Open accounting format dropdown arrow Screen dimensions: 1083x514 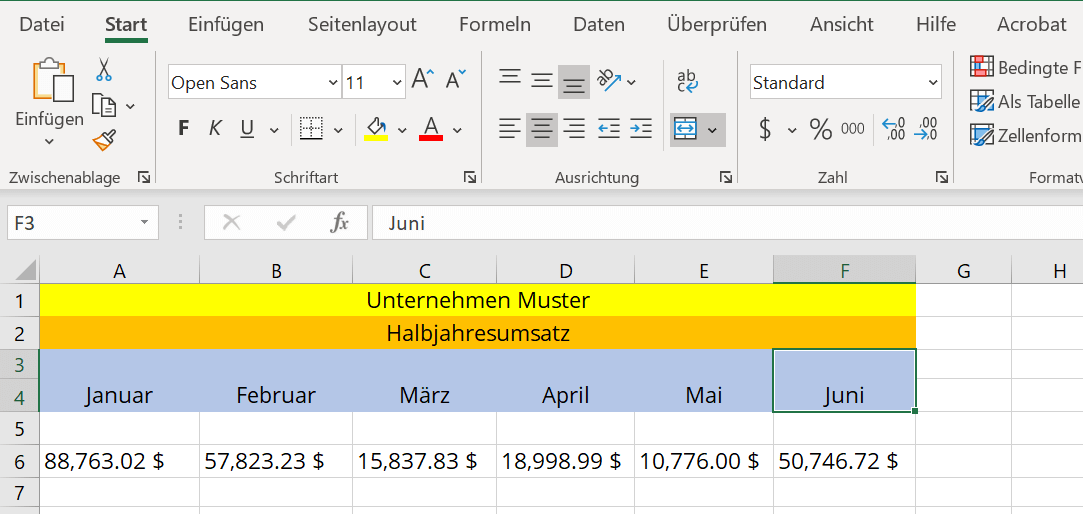click(x=792, y=130)
